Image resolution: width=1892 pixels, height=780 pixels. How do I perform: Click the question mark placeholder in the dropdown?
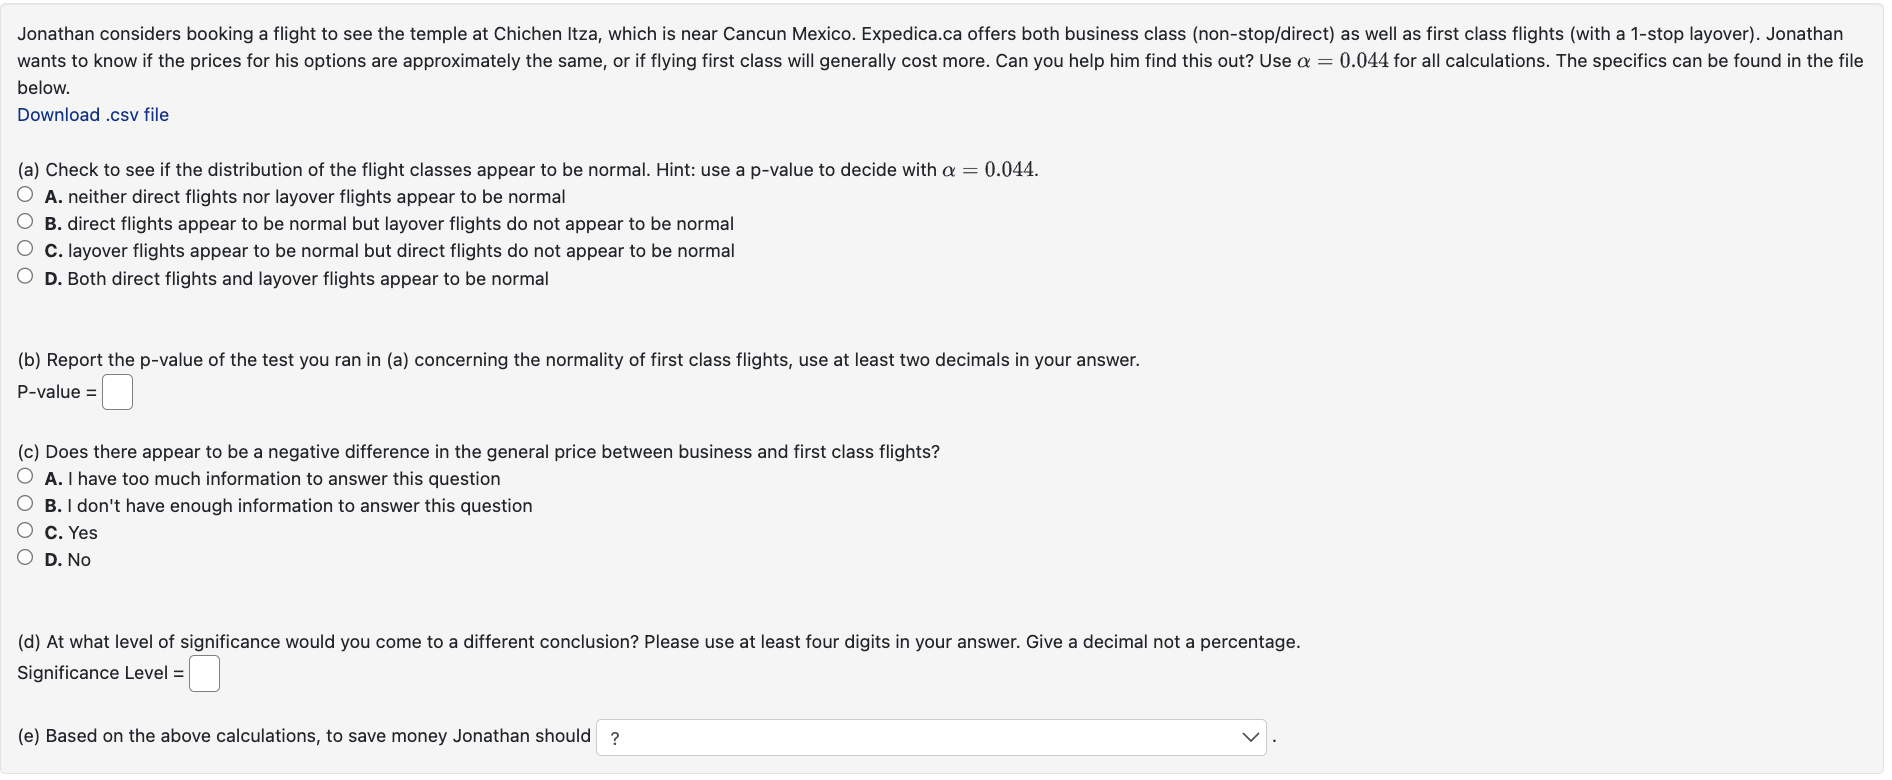[615, 737]
